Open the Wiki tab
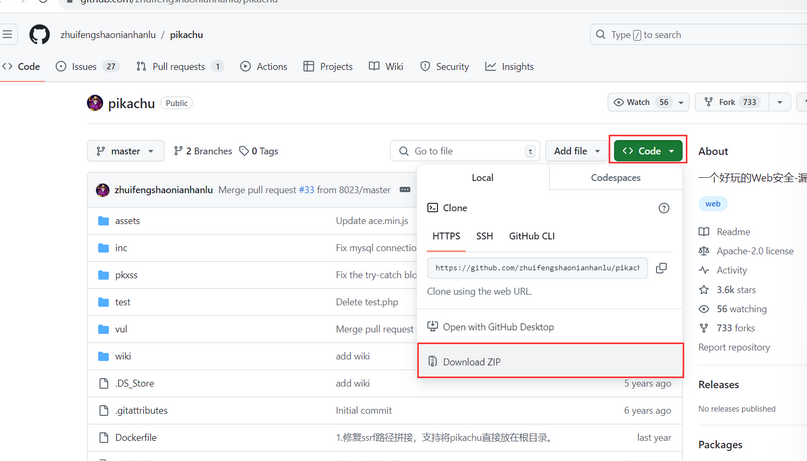 point(386,66)
